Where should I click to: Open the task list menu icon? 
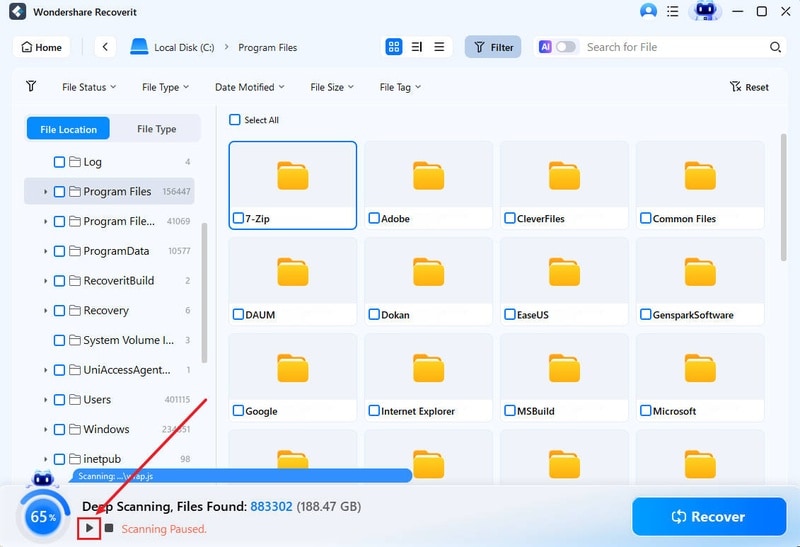tap(673, 11)
